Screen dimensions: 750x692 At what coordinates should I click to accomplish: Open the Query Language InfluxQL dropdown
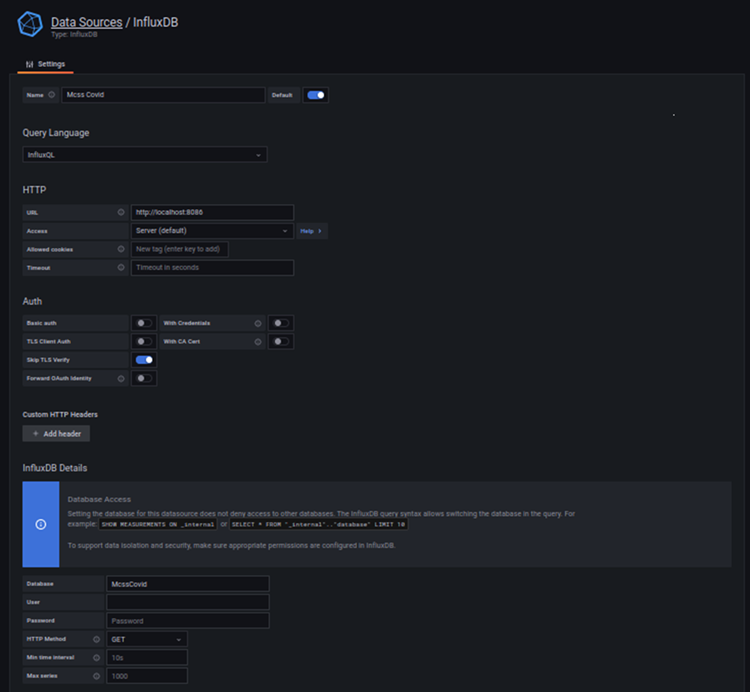(144, 154)
